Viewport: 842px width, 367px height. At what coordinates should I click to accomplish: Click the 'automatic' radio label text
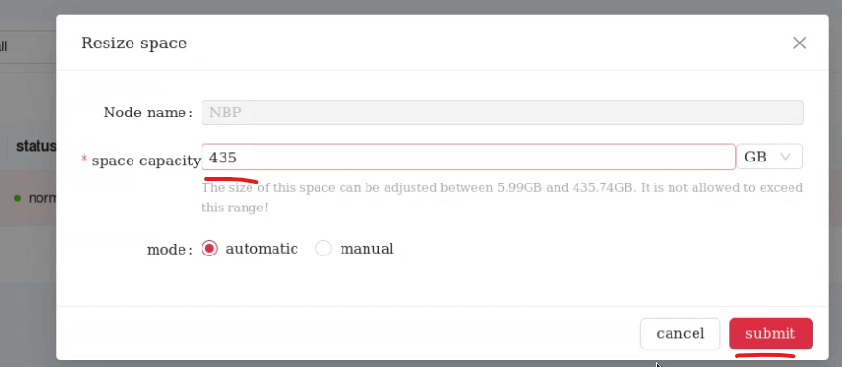[x=262, y=249]
